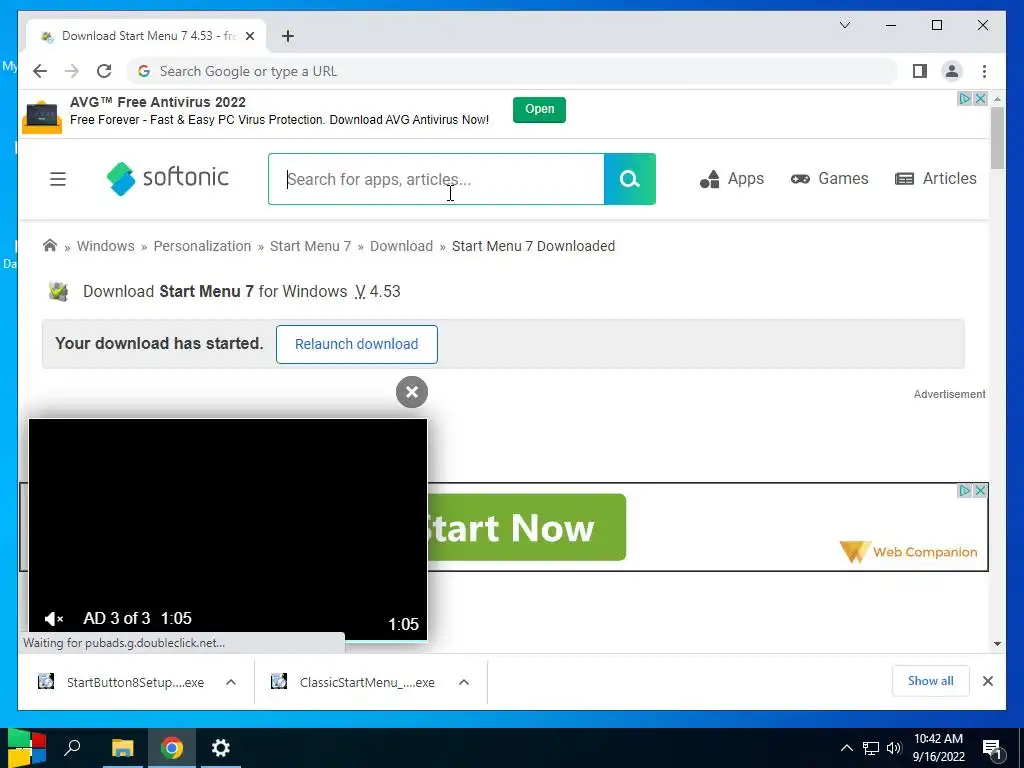Switch to Chrome on taskbar
The height and width of the screenshot is (768, 1024).
point(172,748)
